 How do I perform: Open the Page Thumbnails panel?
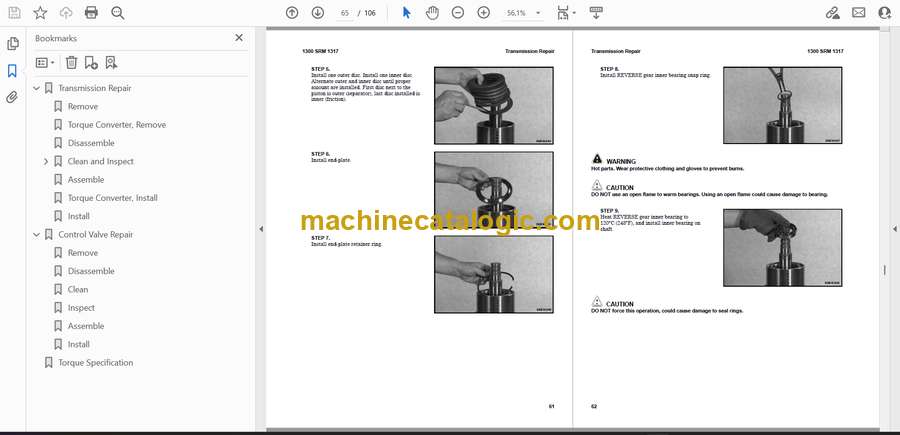13,44
